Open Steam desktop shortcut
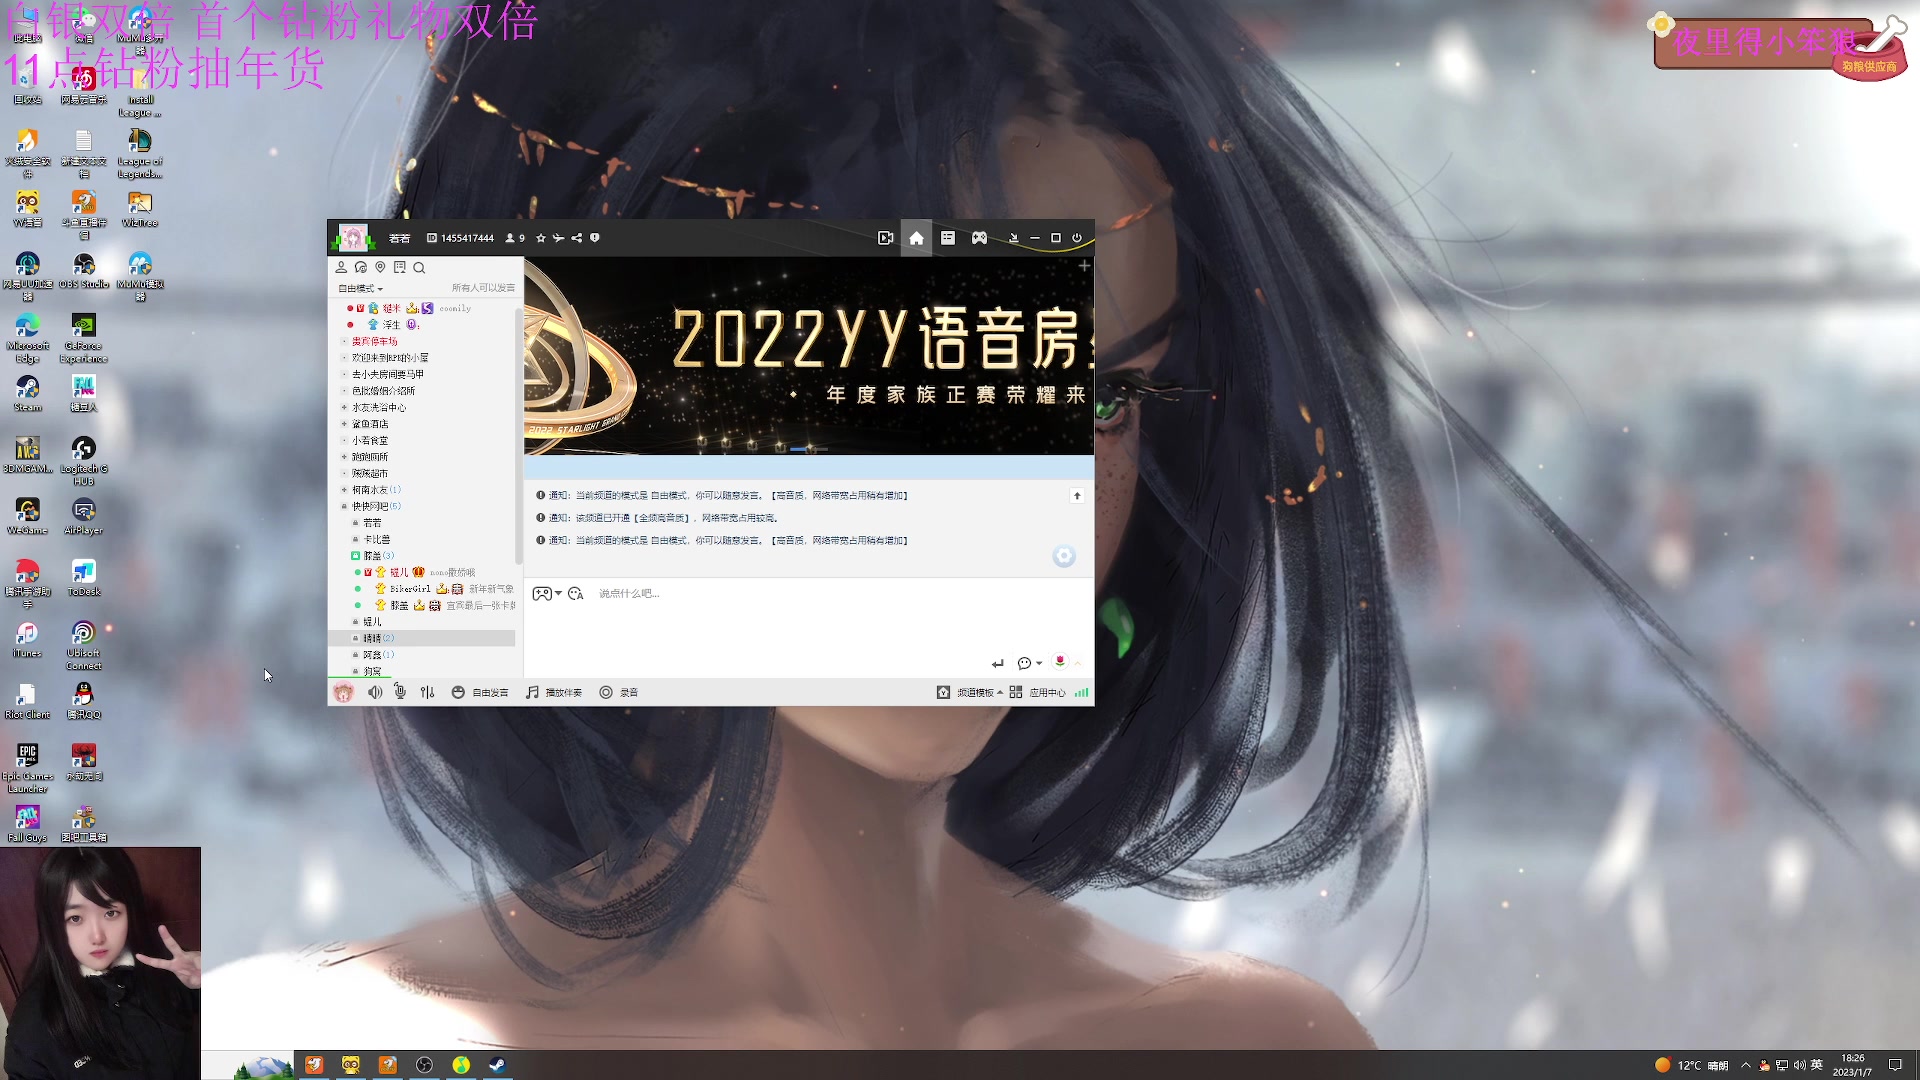 click(x=27, y=393)
